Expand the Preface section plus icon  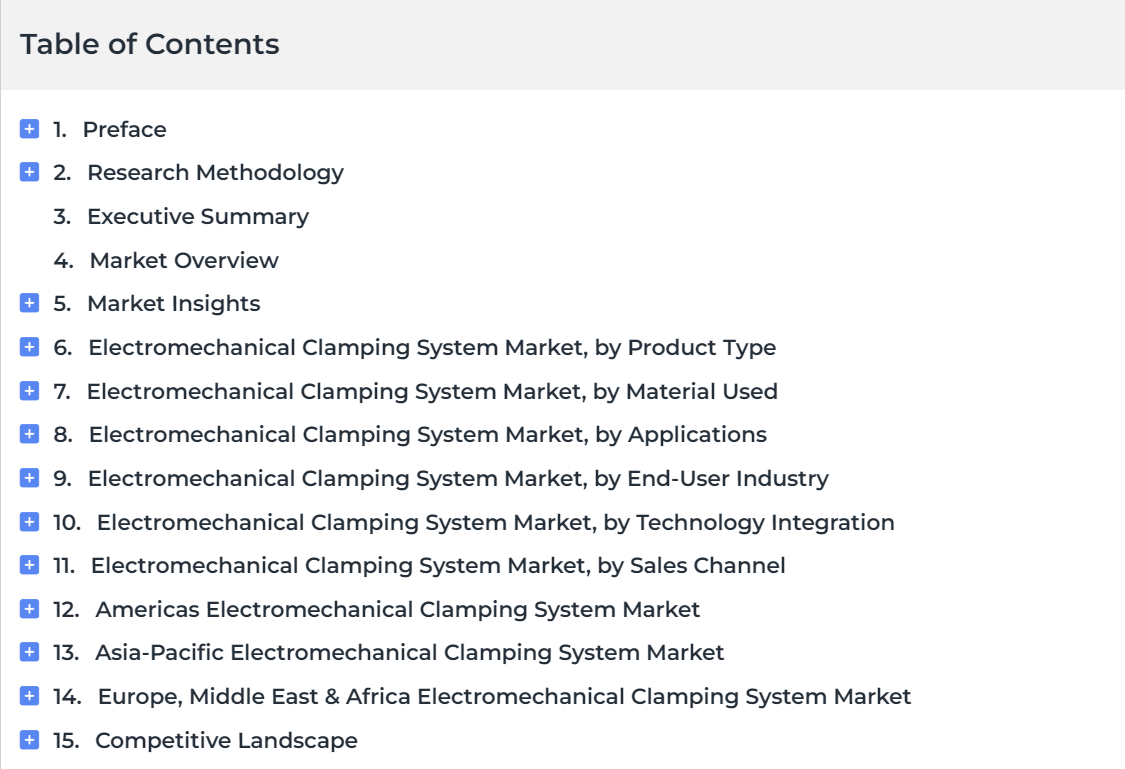pyautogui.click(x=29, y=129)
